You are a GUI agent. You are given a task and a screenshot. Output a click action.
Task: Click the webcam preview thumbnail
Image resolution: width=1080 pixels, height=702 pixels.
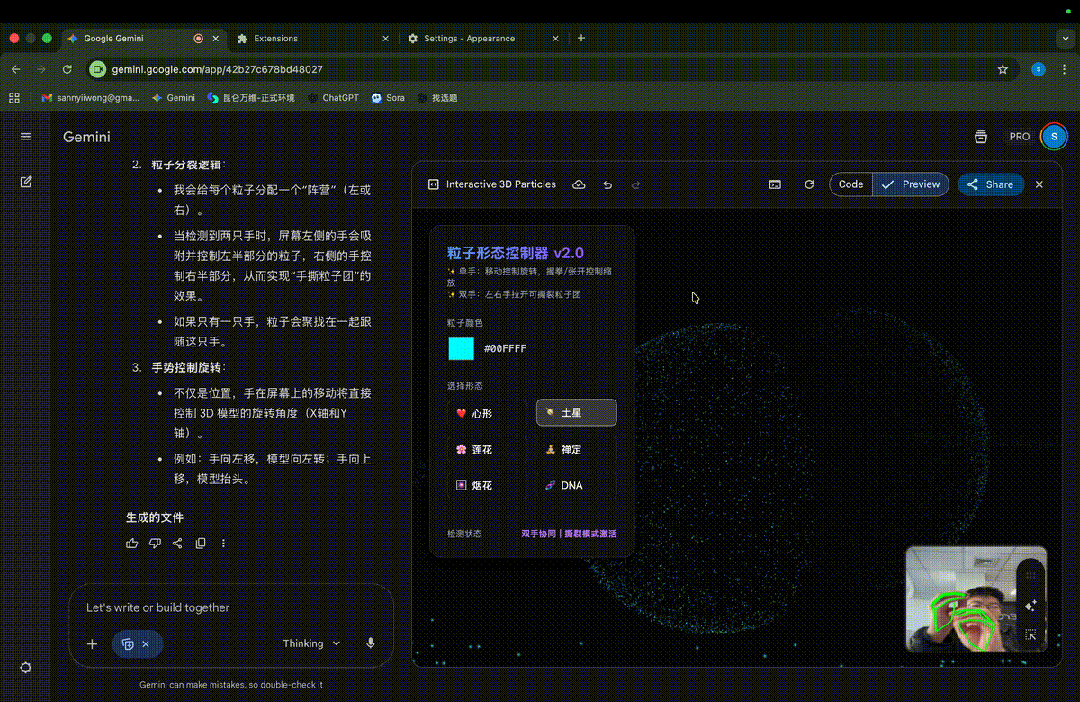click(x=976, y=599)
